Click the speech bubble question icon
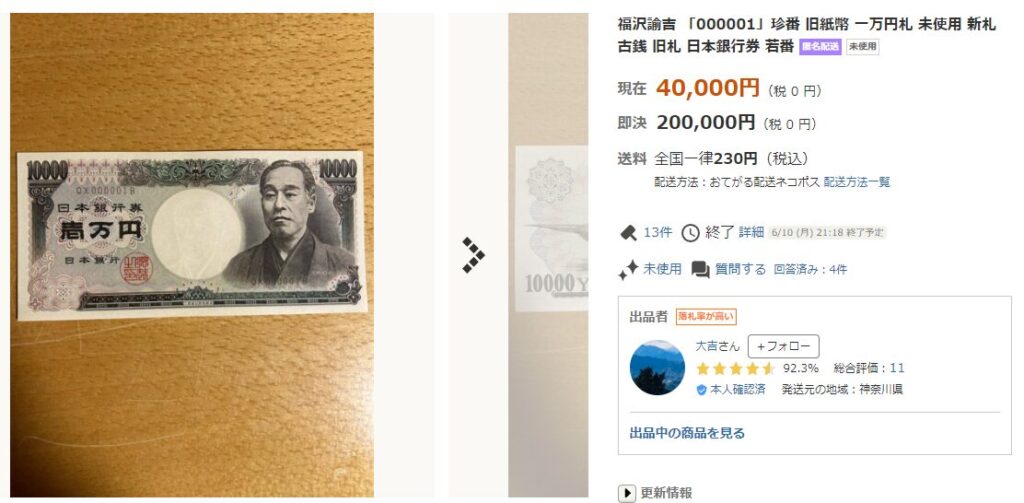Viewport: 1024px width, 503px height. [700, 269]
